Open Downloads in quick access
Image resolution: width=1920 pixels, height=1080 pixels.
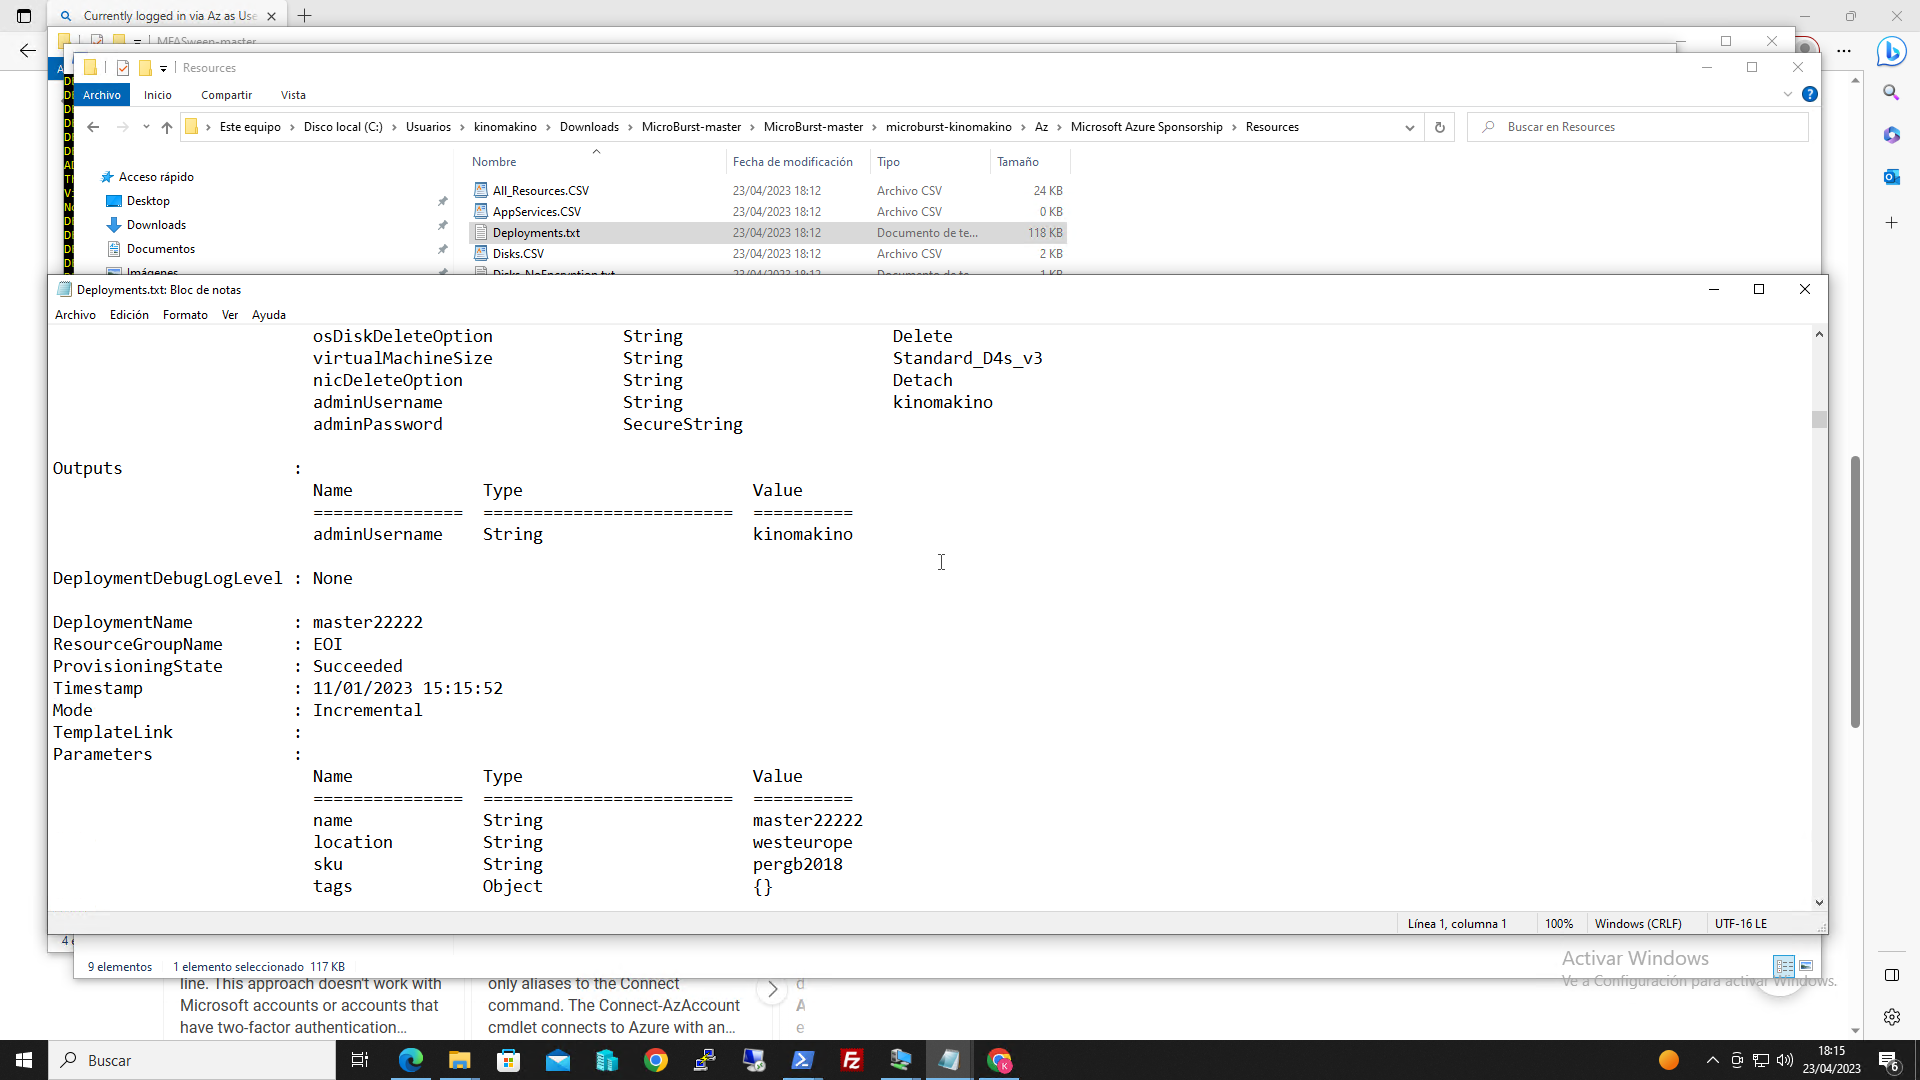pos(156,225)
